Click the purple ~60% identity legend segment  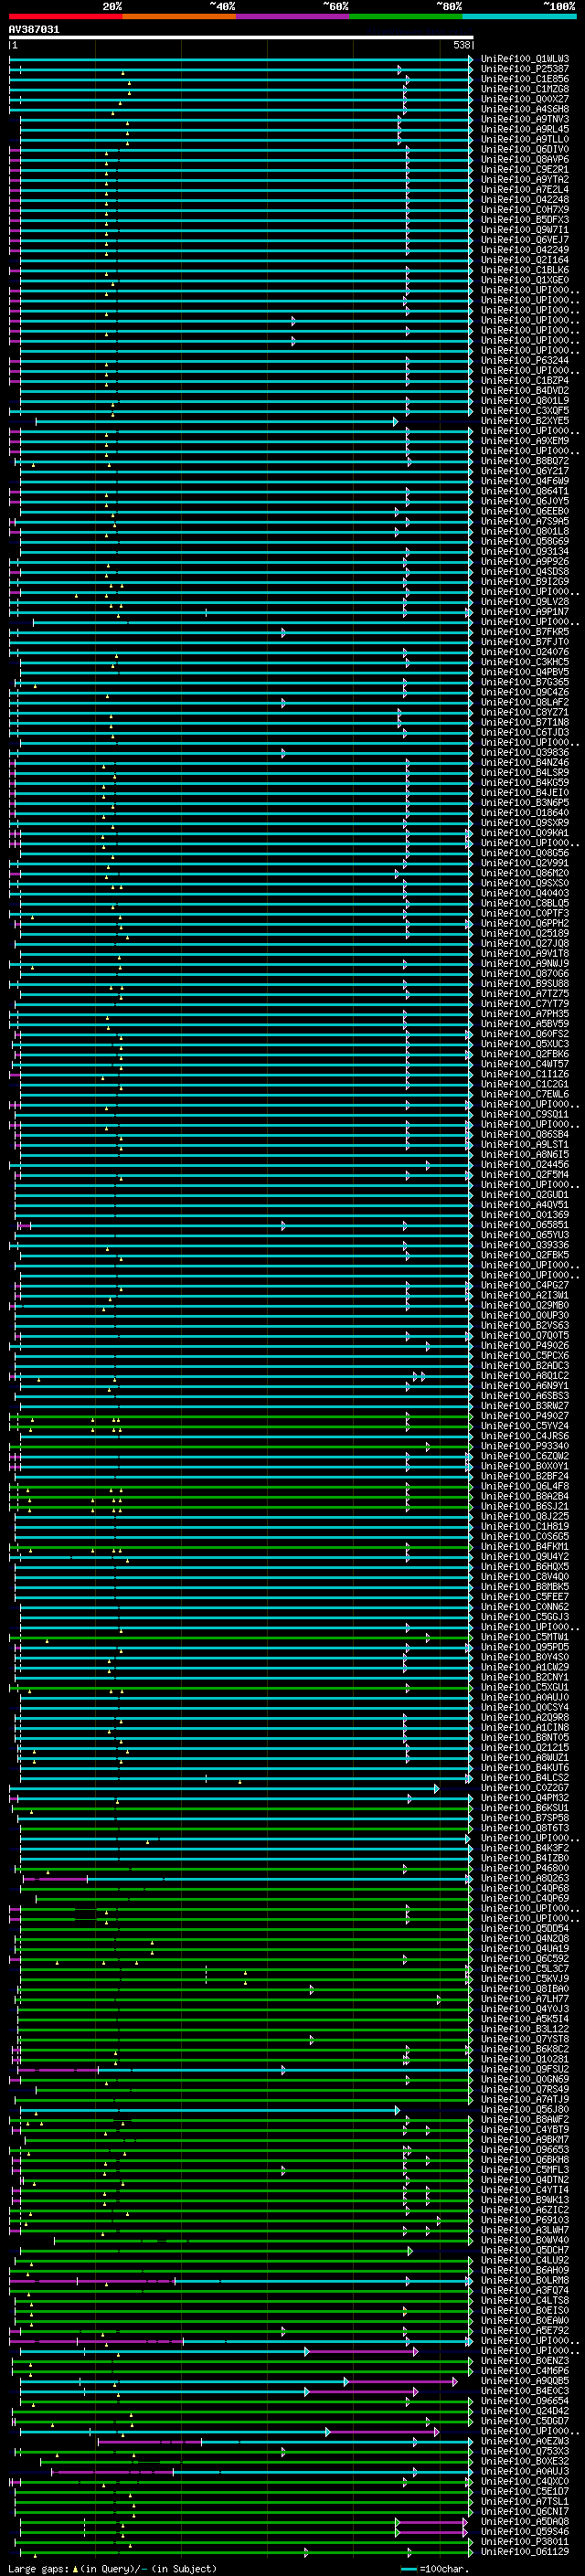[292, 16]
